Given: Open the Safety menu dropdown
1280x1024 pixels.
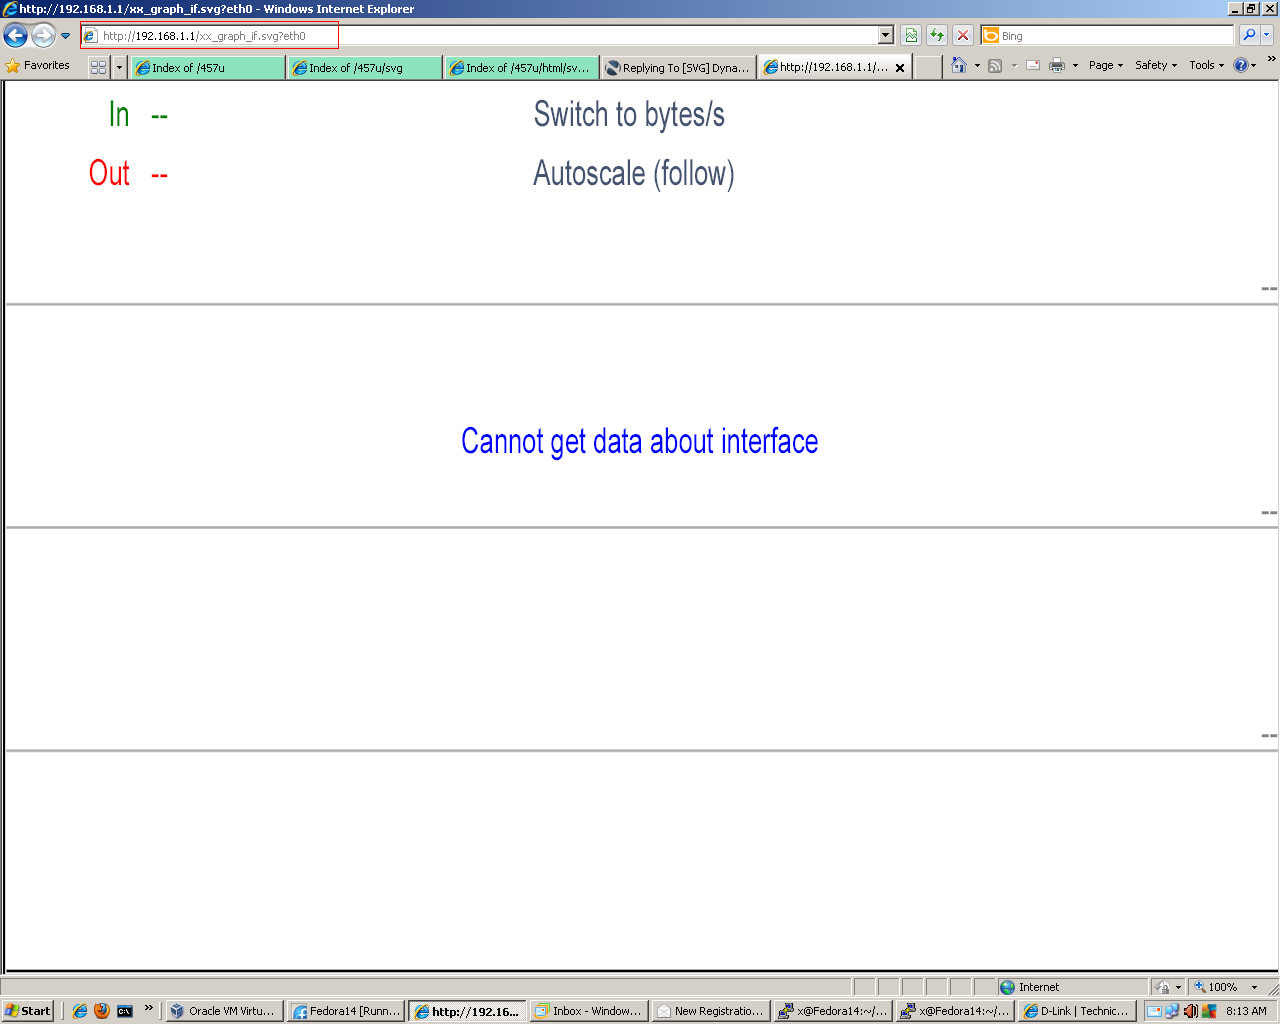Looking at the screenshot, I should [1156, 65].
